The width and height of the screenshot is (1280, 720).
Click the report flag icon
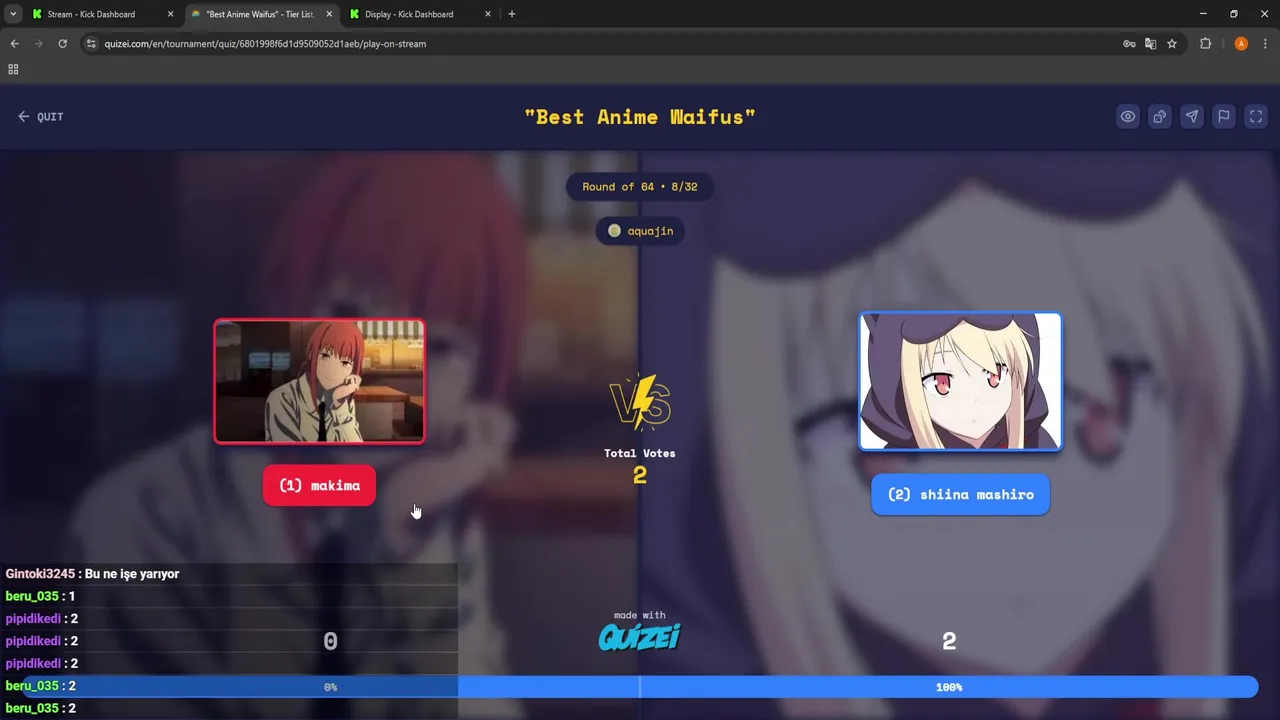tap(1224, 117)
